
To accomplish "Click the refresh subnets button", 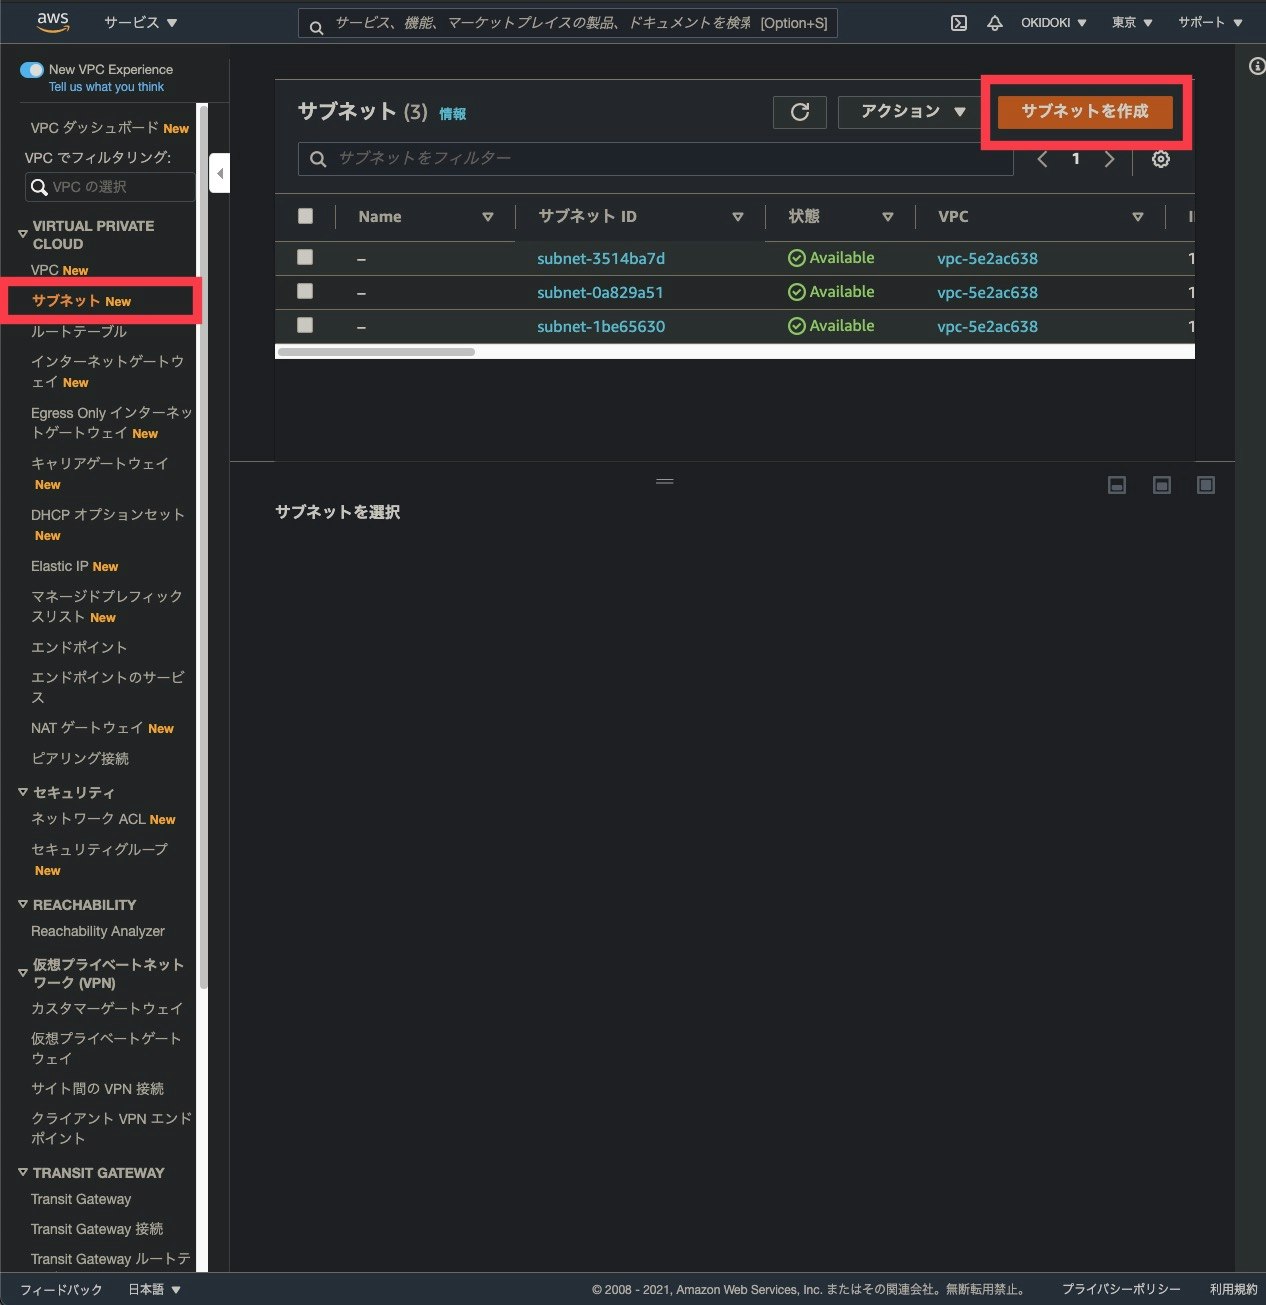I will click(800, 112).
